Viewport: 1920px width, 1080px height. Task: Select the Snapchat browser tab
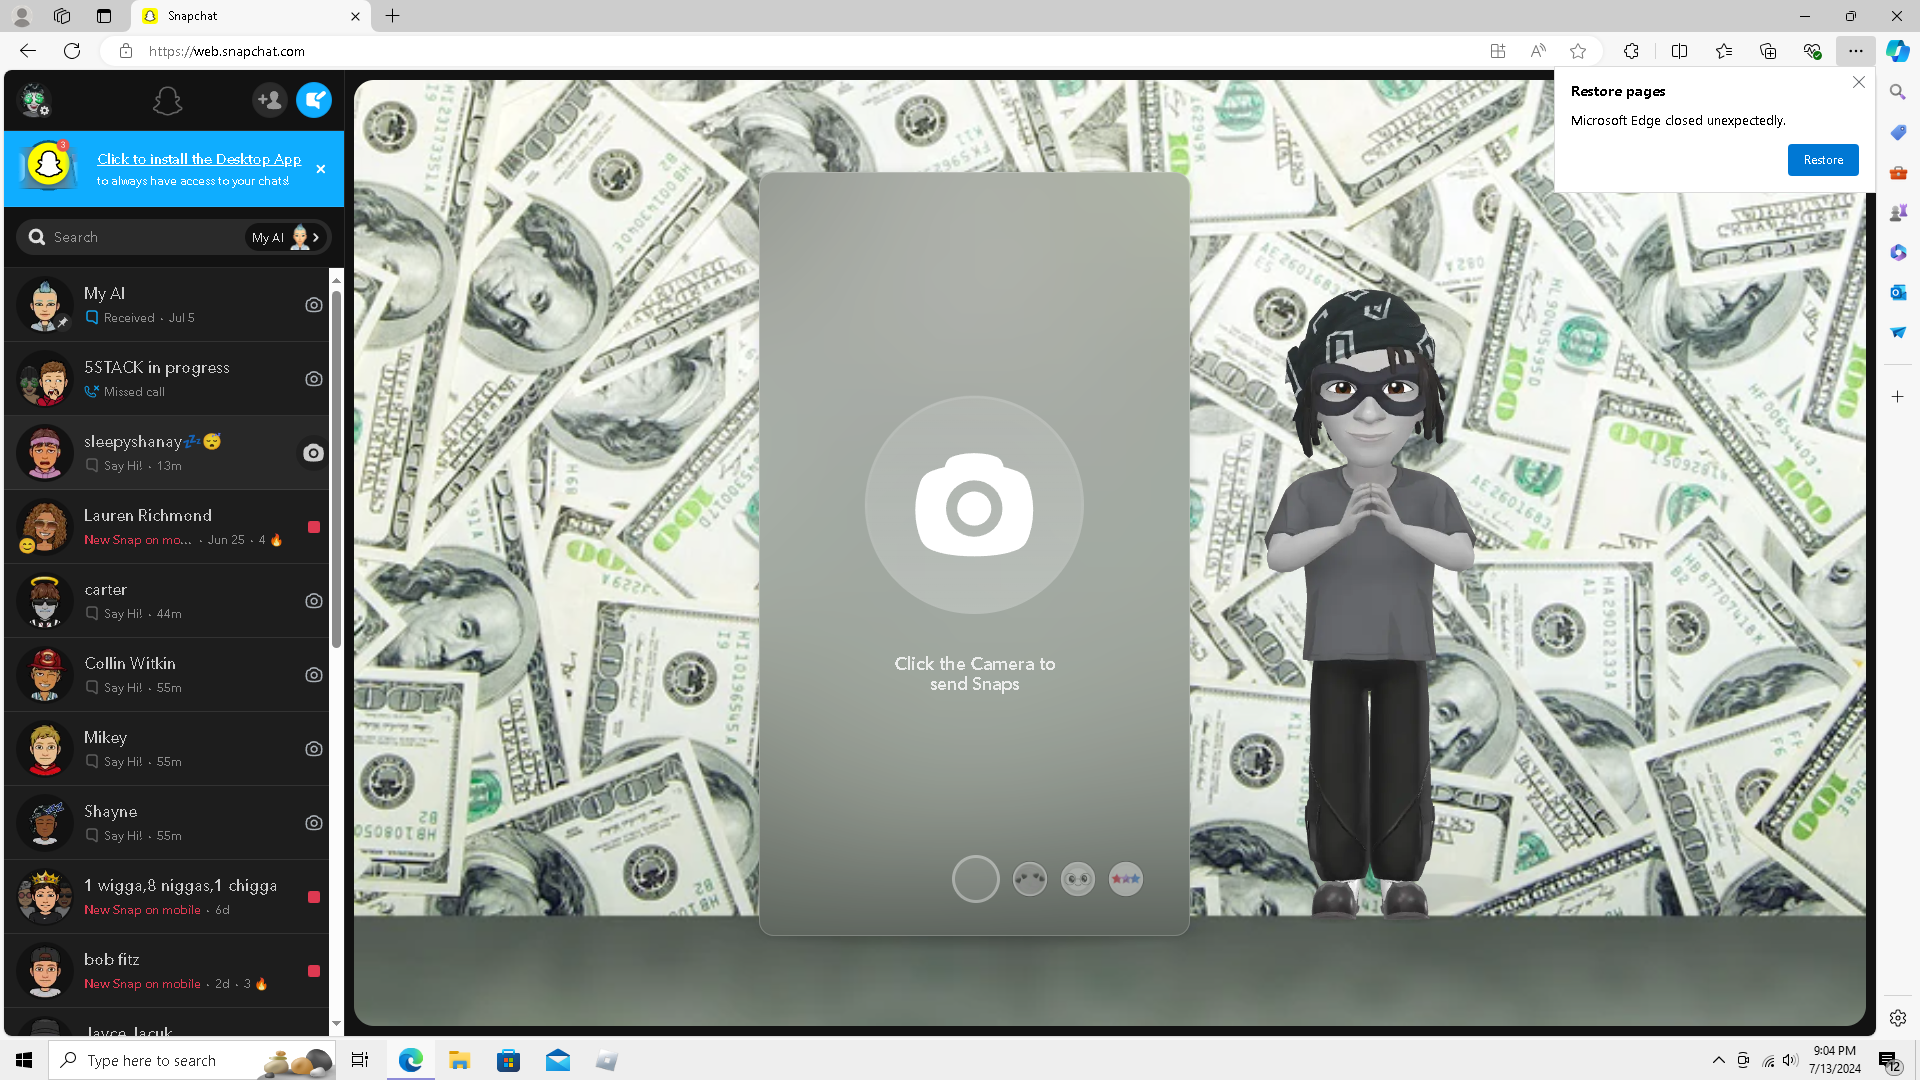pos(250,16)
